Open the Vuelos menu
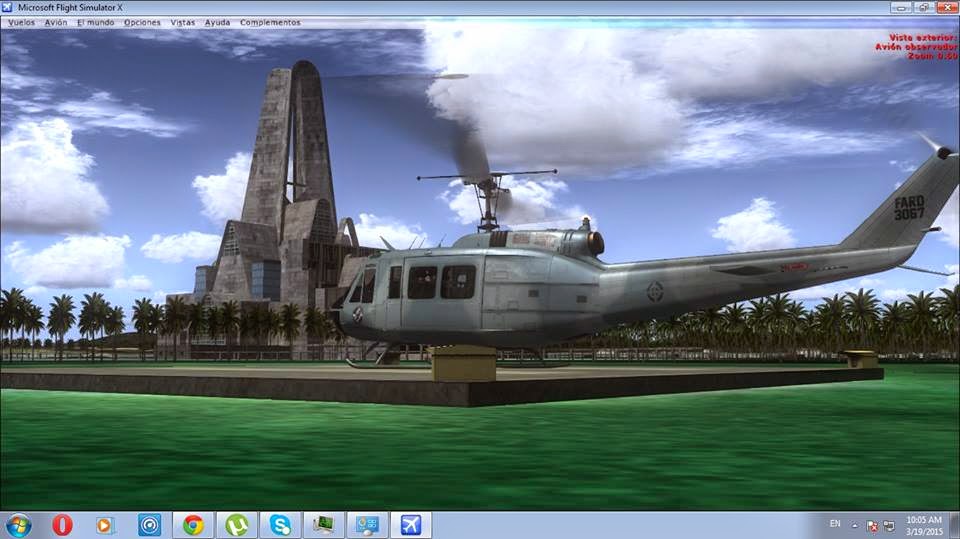This screenshot has height=539, width=960. [x=21, y=22]
